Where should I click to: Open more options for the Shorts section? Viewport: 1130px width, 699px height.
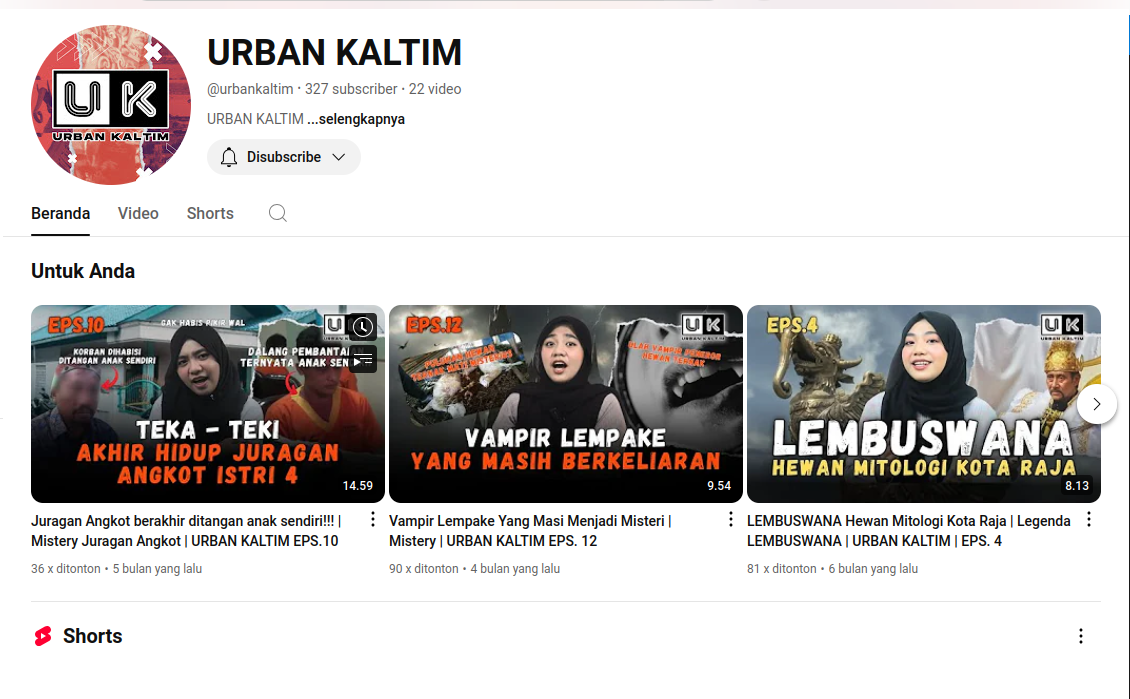tap(1081, 636)
